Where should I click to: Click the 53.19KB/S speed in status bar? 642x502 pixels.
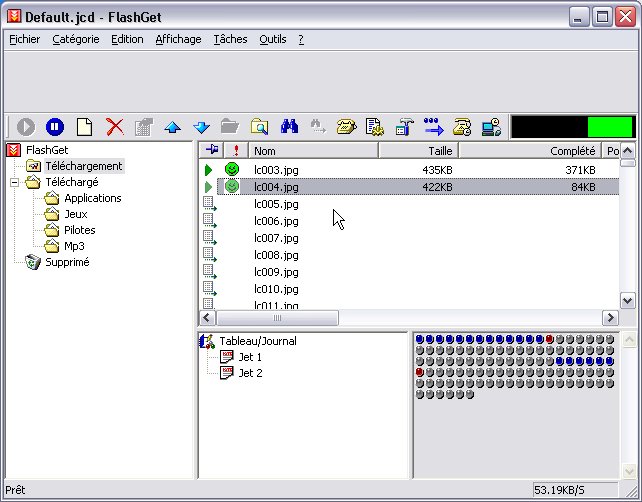click(x=559, y=490)
